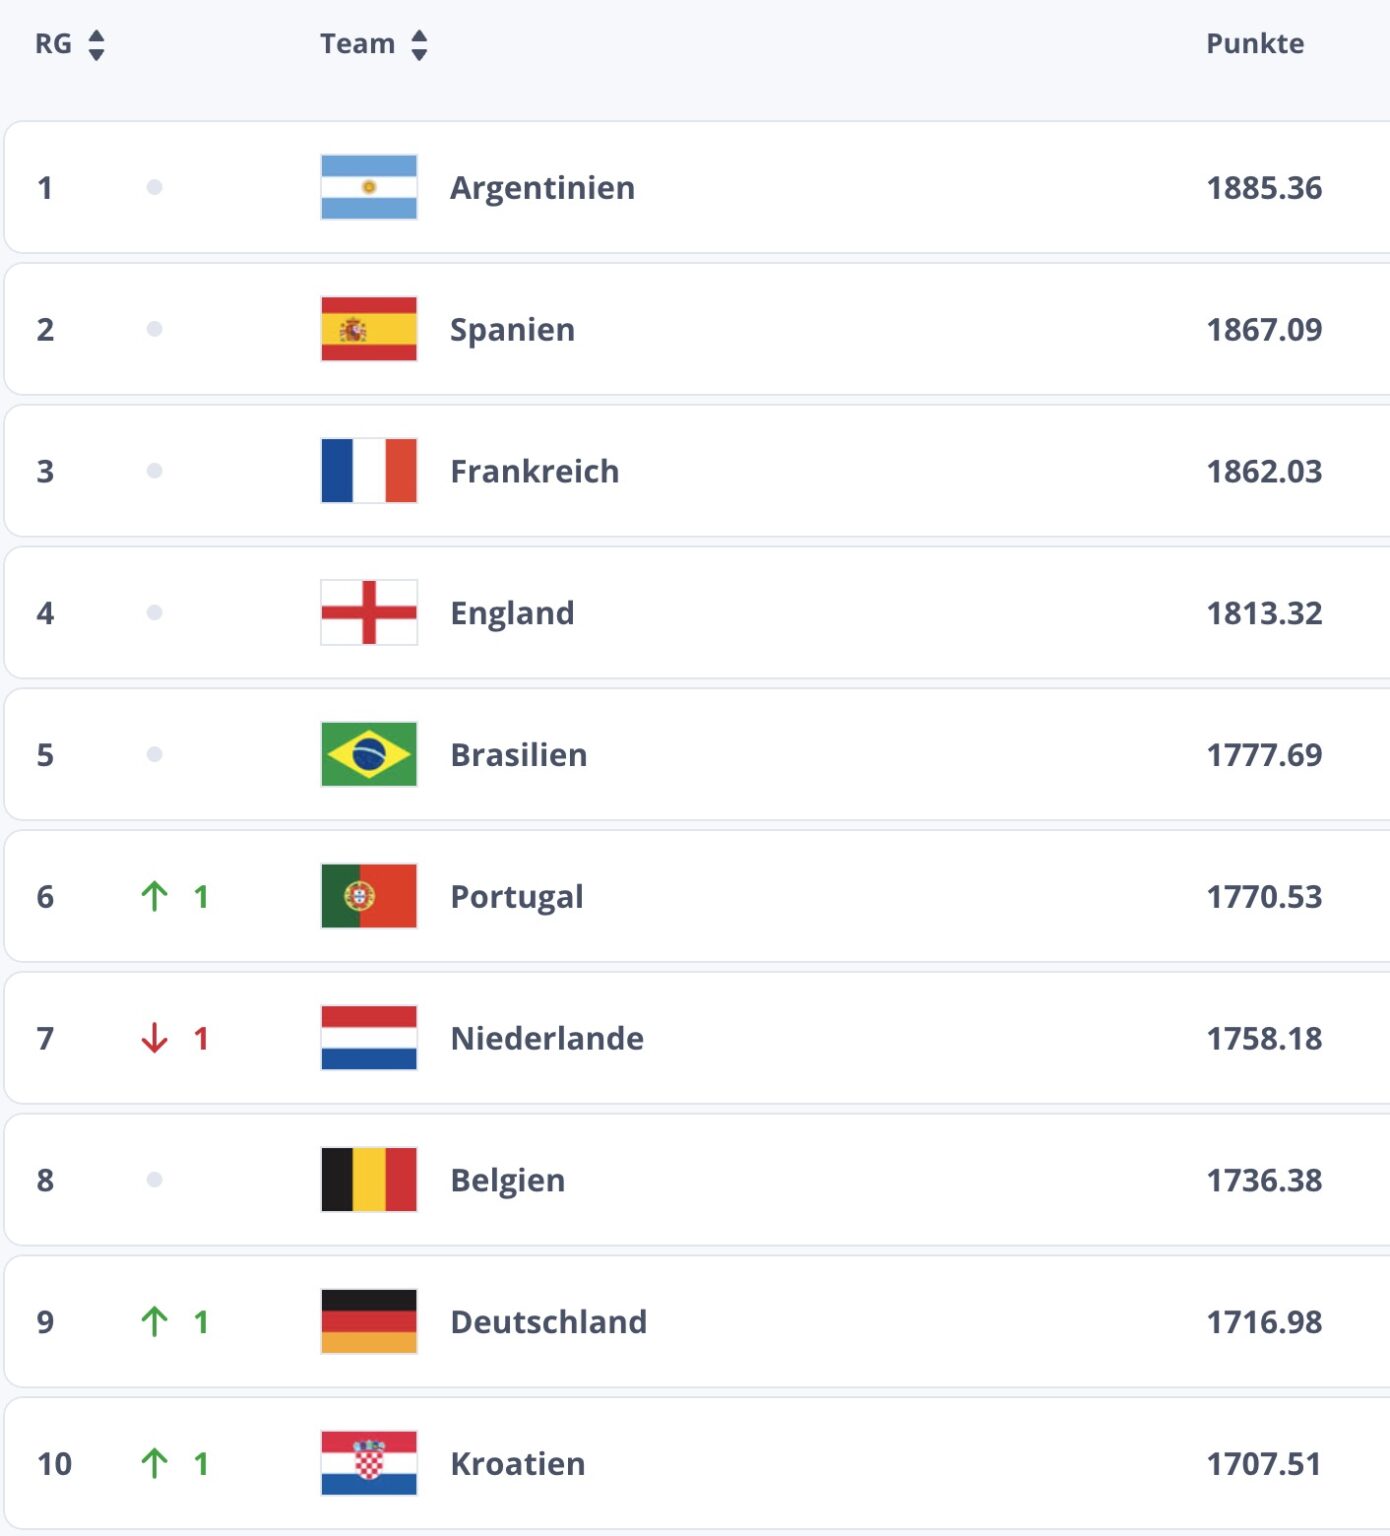This screenshot has height=1536, width=1390.
Task: Click the Argentinien flag icon
Action: click(x=368, y=187)
